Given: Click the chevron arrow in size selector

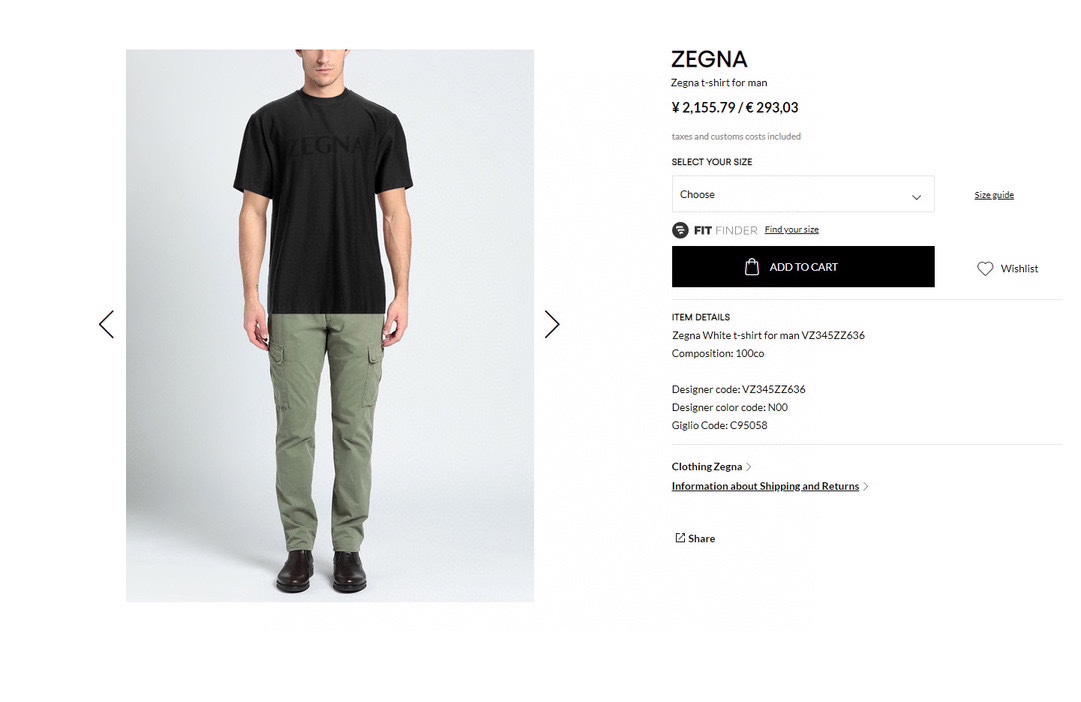Looking at the screenshot, I should tap(916, 197).
